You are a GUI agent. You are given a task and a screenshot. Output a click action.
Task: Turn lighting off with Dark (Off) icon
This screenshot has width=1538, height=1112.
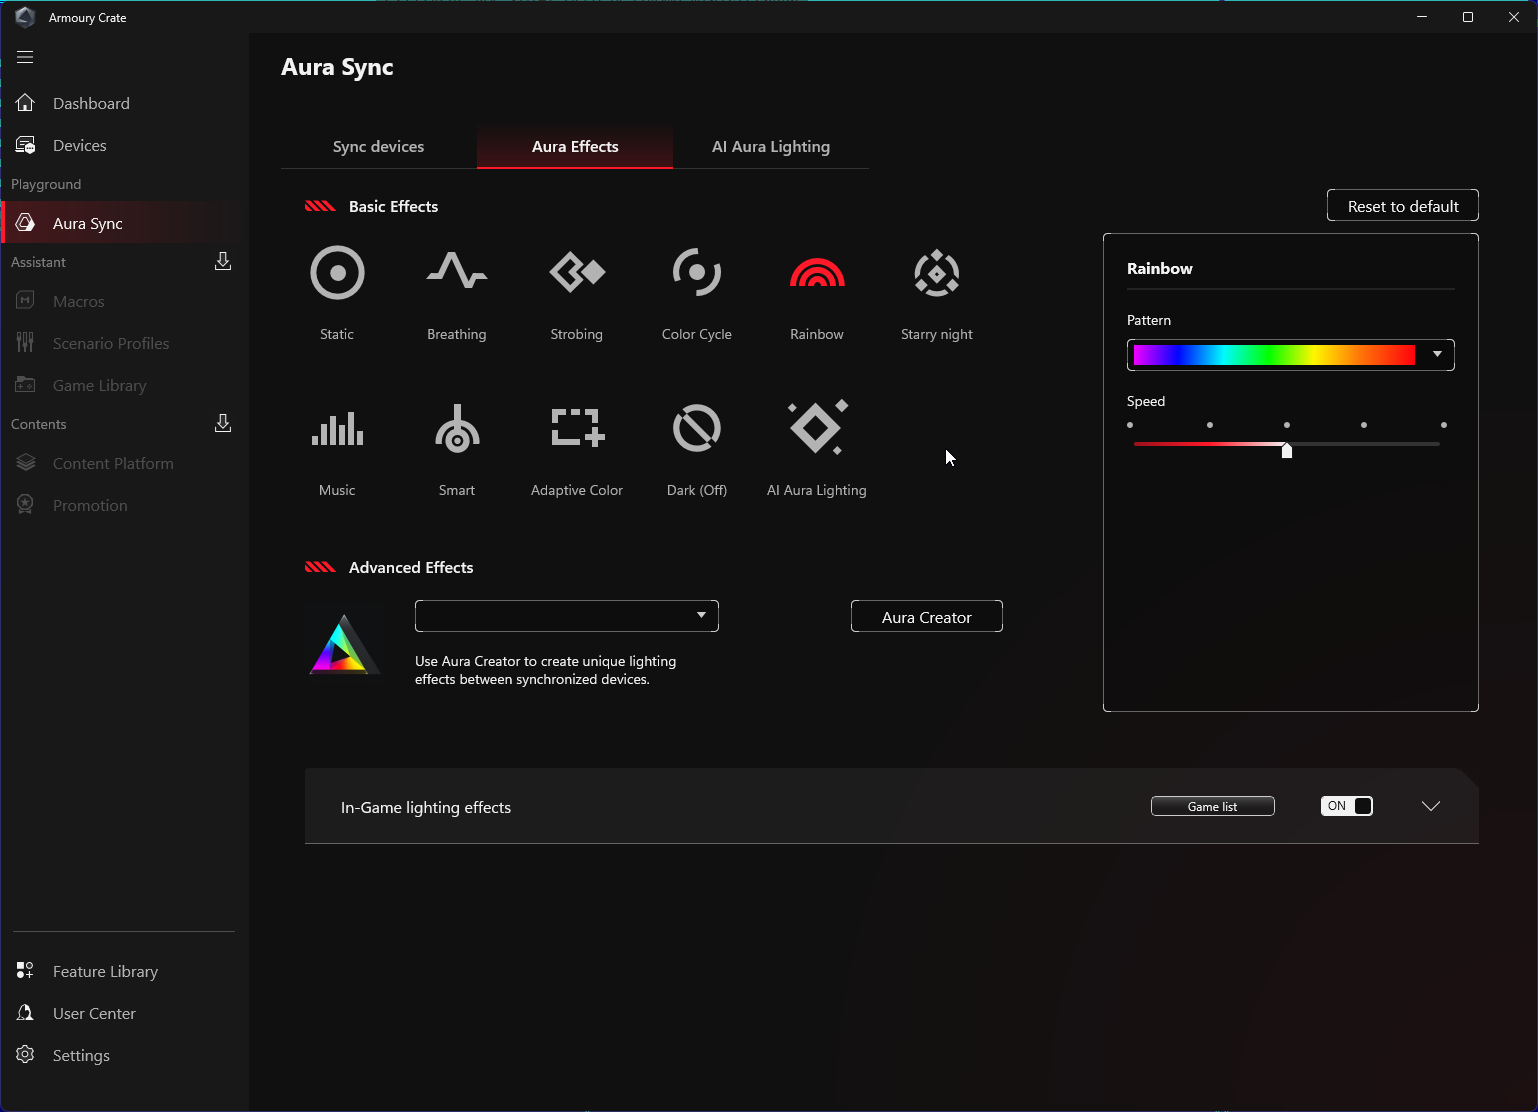click(697, 428)
